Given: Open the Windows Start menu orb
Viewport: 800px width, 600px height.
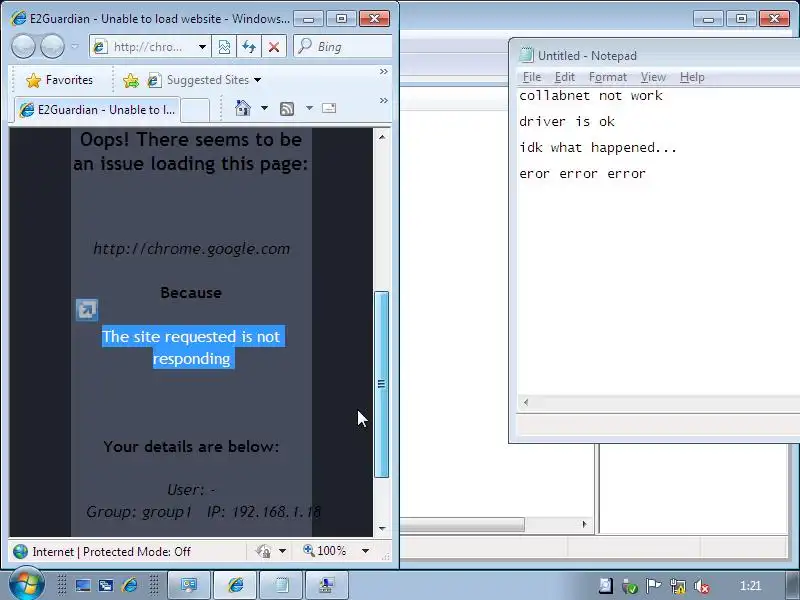Looking at the screenshot, I should pos(26,584).
